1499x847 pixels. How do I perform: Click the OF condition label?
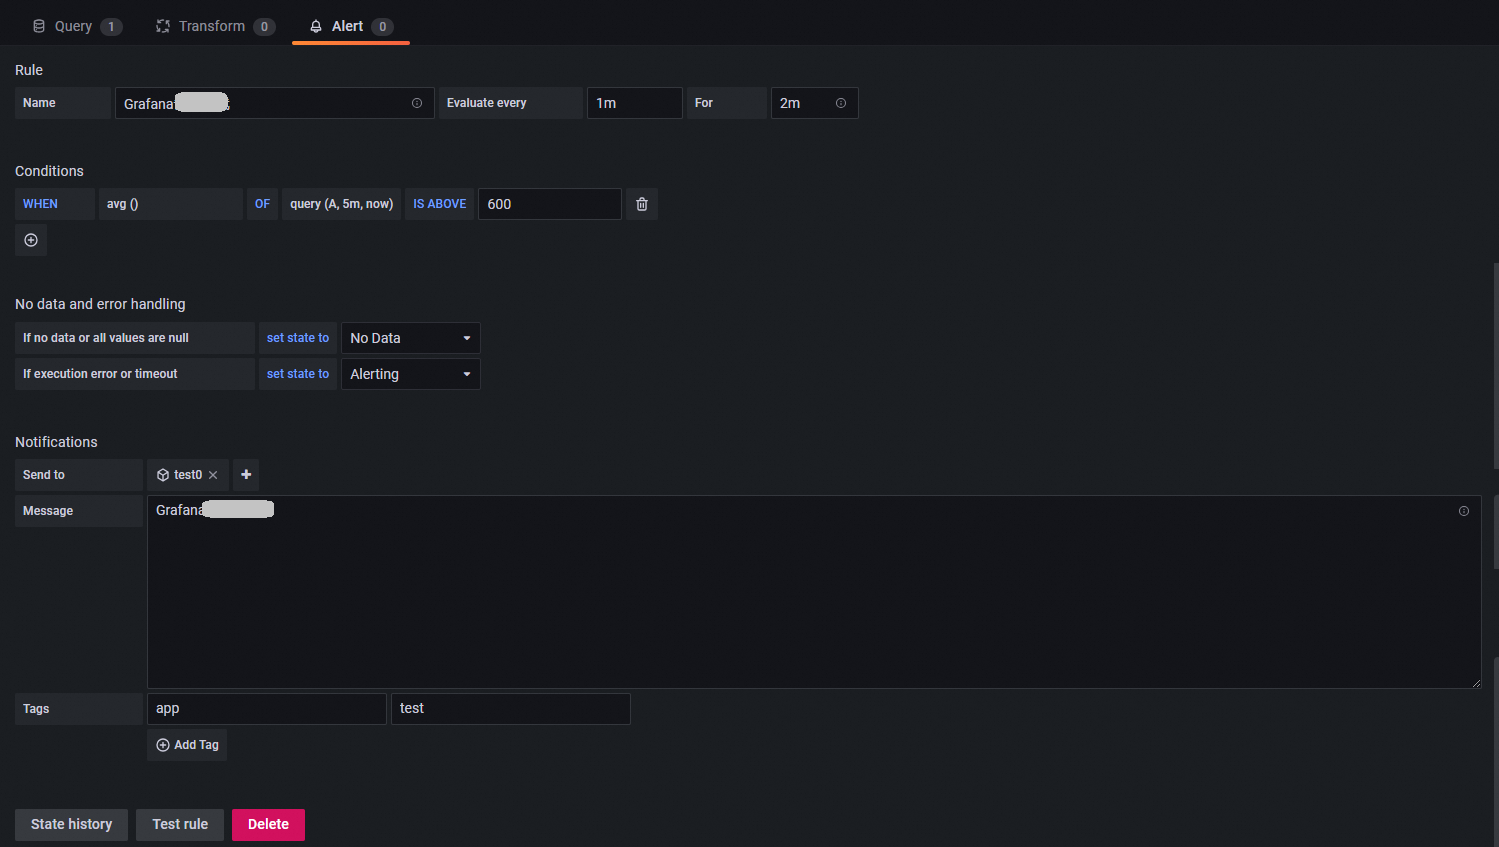pos(262,204)
